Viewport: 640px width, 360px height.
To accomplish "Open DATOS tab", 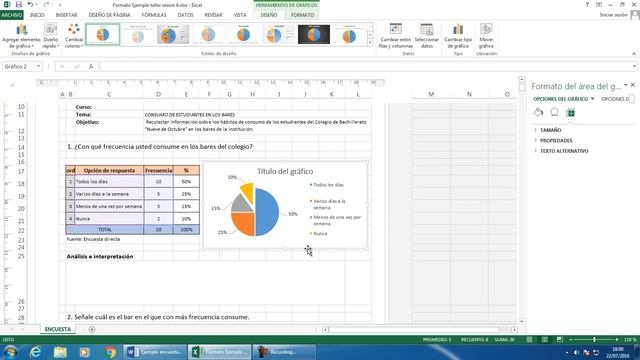I will point(185,15).
